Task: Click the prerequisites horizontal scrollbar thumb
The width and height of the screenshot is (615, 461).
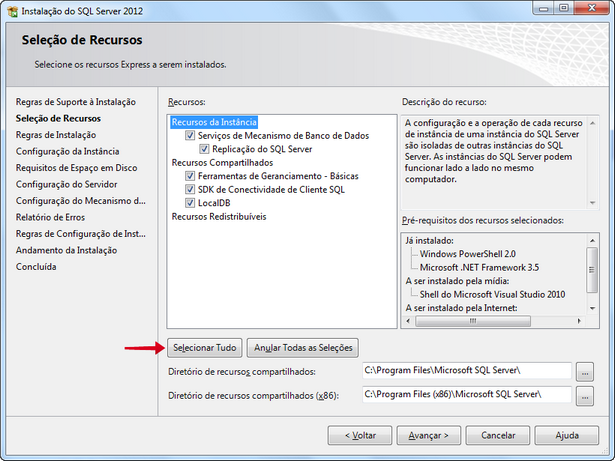Action: (x=473, y=321)
